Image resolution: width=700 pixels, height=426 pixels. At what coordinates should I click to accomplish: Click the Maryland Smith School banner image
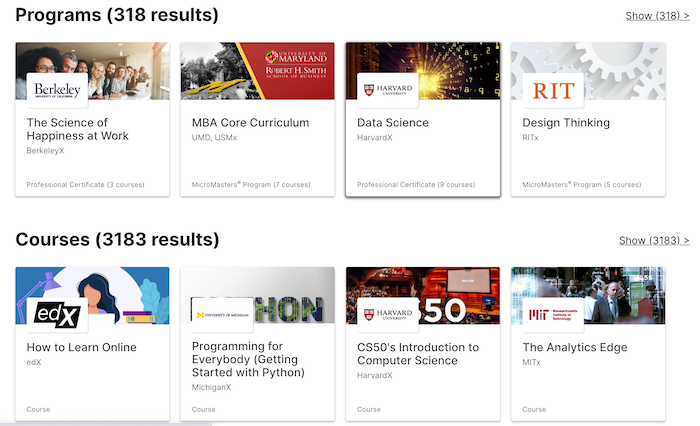[258, 71]
